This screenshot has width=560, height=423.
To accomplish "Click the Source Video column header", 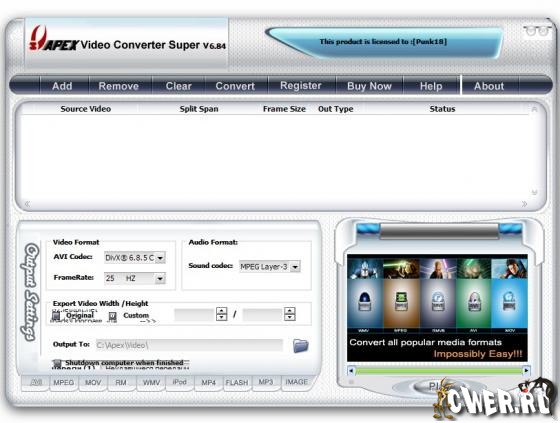I will click(86, 109).
